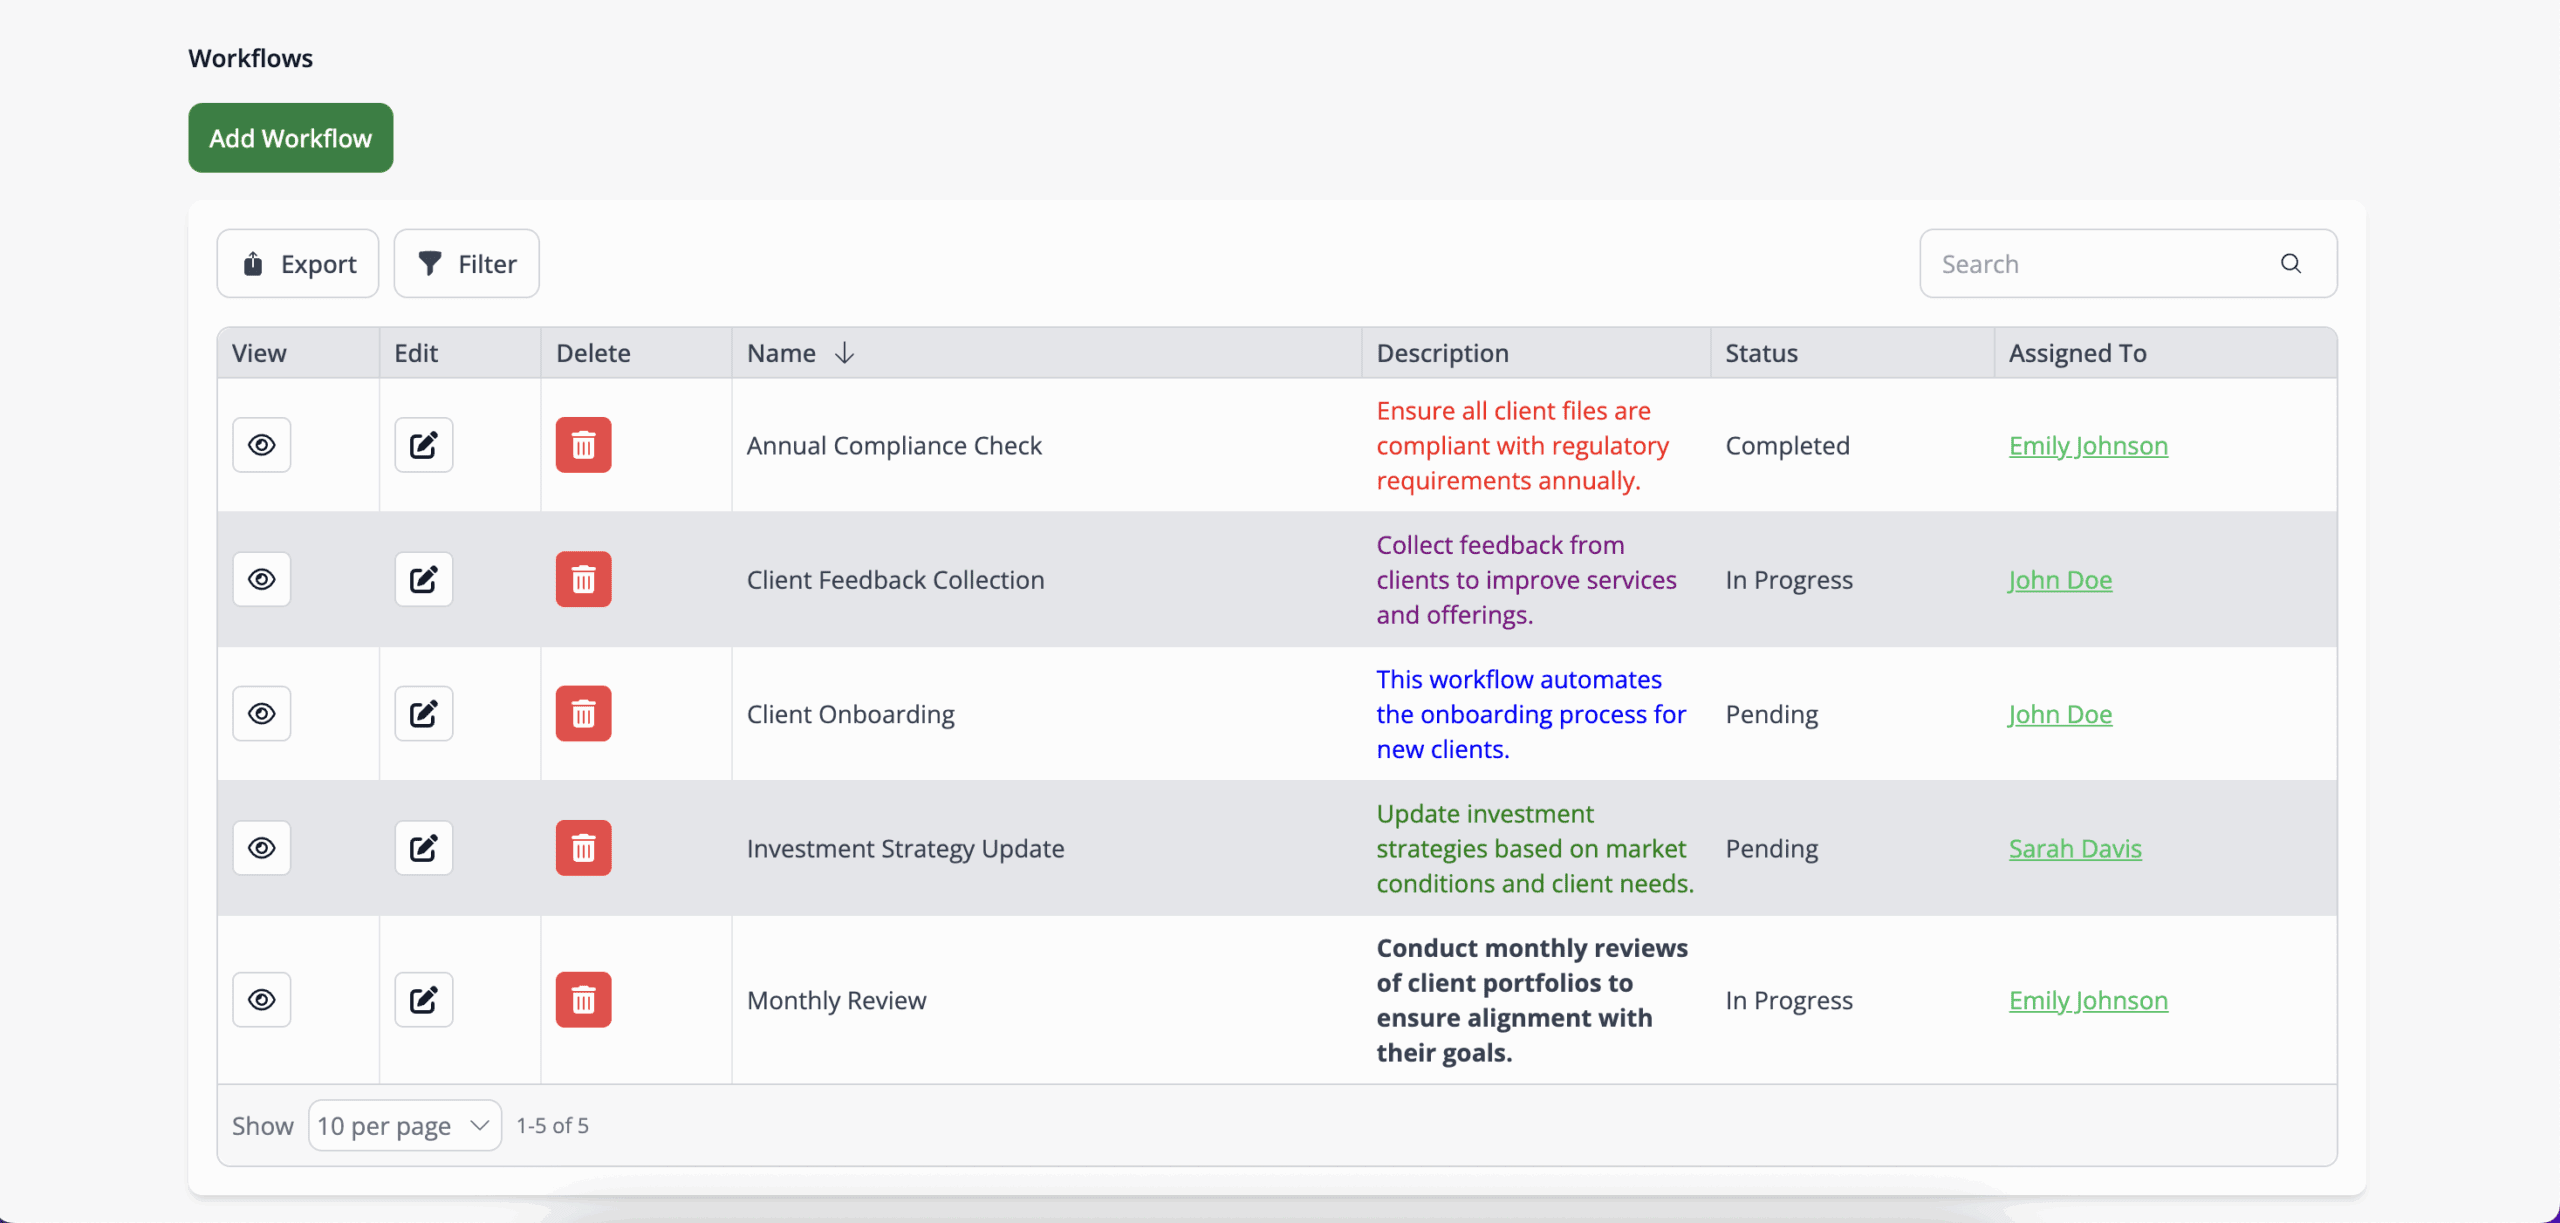Open edit icon for Client Feedback Collection
The width and height of the screenshot is (2560, 1223).
click(423, 578)
